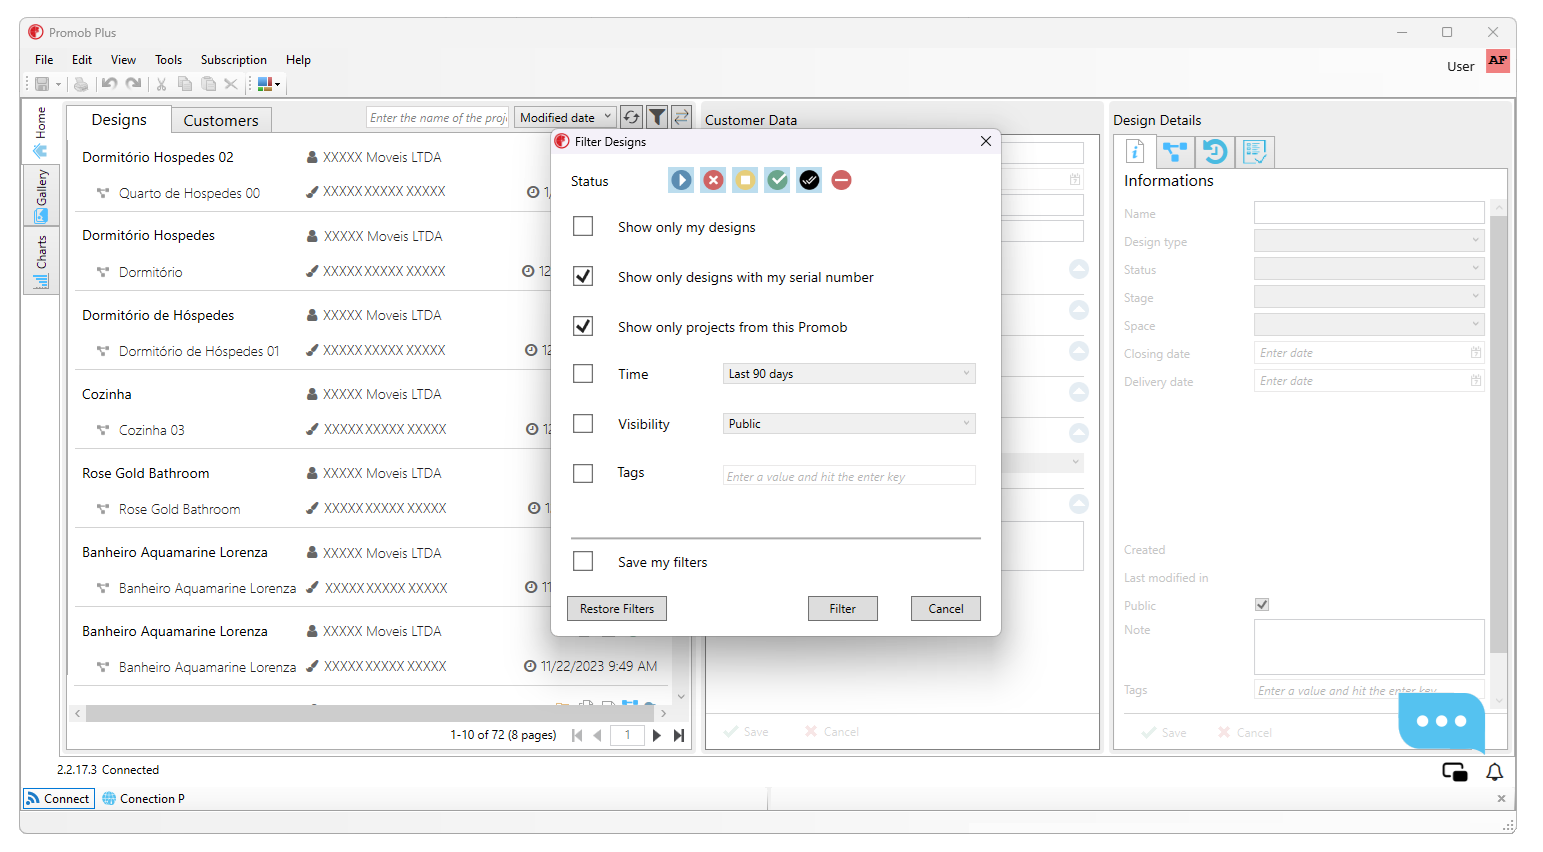The height and width of the screenshot is (852, 1543).
Task: Select the black checkmark status icon
Action: pos(809,180)
